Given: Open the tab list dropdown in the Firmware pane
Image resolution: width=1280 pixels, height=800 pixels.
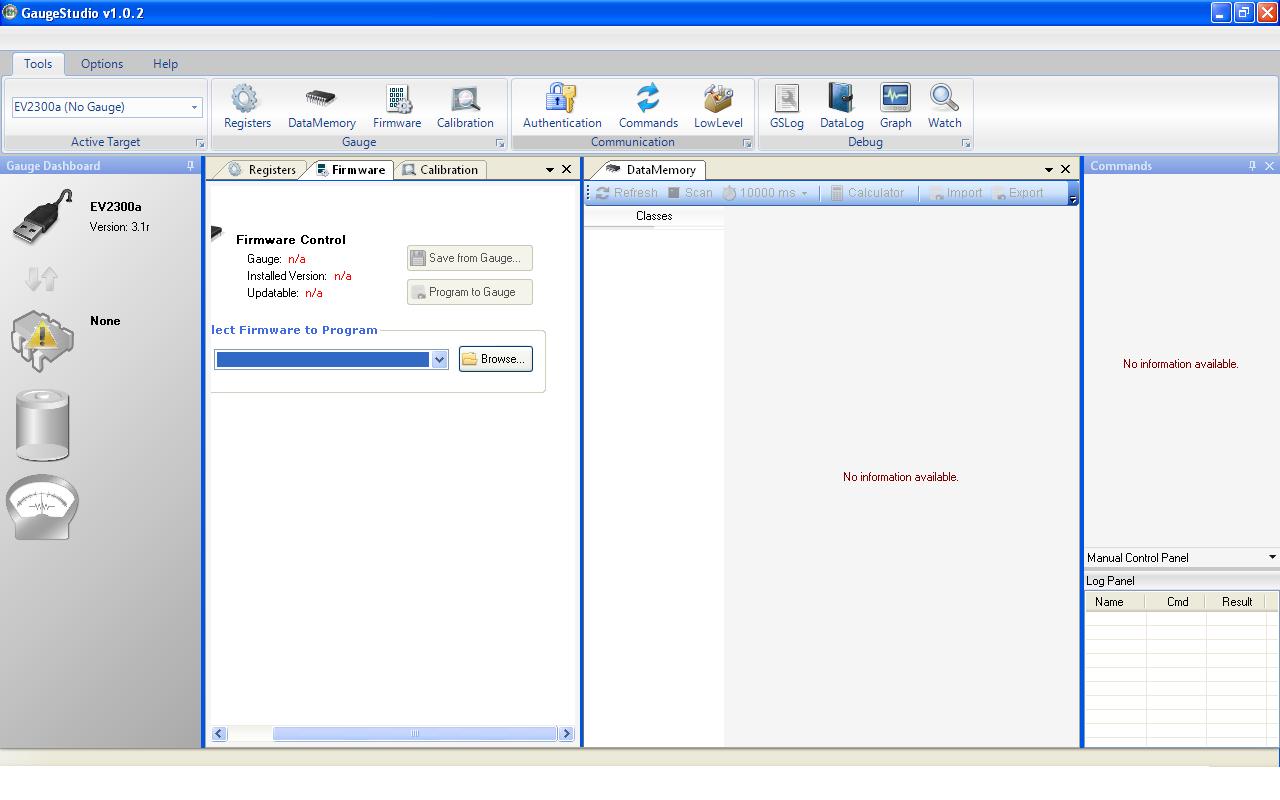Looking at the screenshot, I should pyautogui.click(x=549, y=170).
